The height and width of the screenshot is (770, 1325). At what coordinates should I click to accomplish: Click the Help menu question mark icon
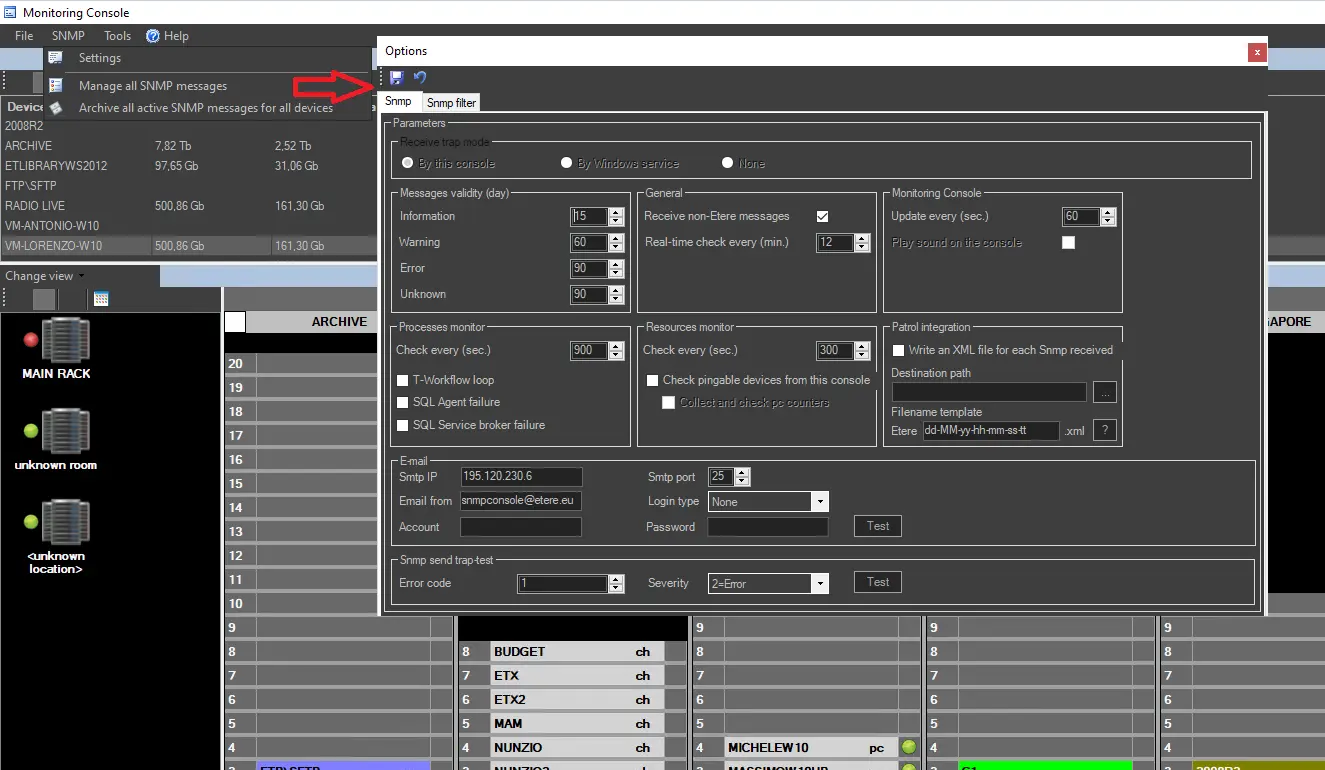tap(153, 36)
